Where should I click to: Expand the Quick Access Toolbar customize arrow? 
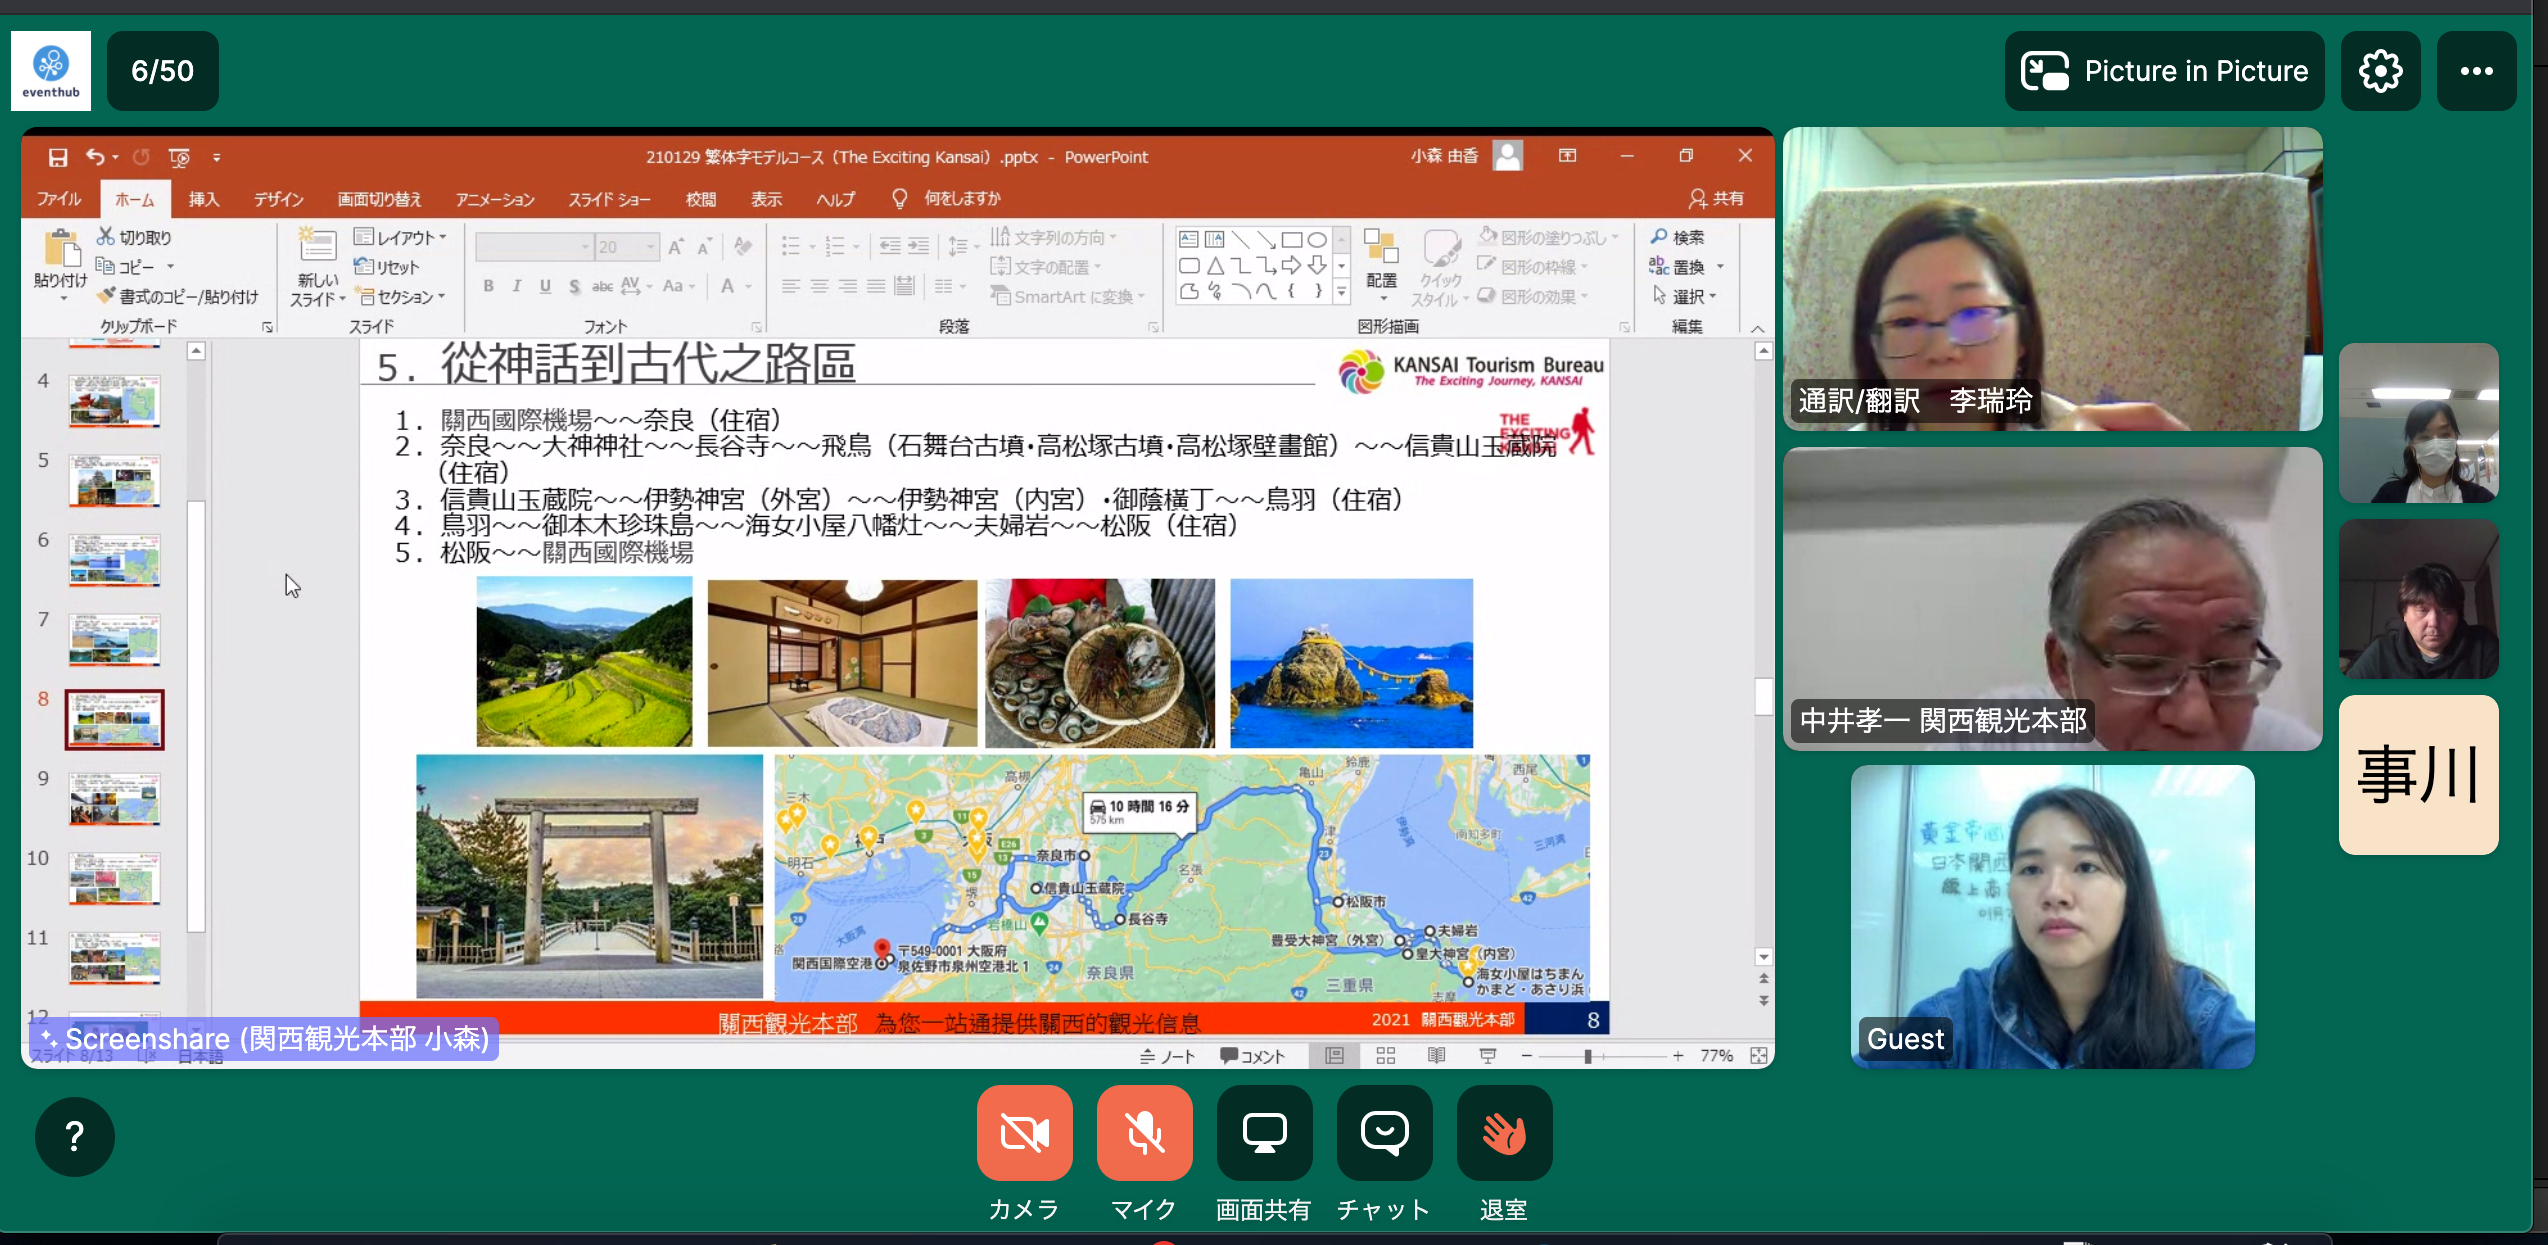coord(217,157)
